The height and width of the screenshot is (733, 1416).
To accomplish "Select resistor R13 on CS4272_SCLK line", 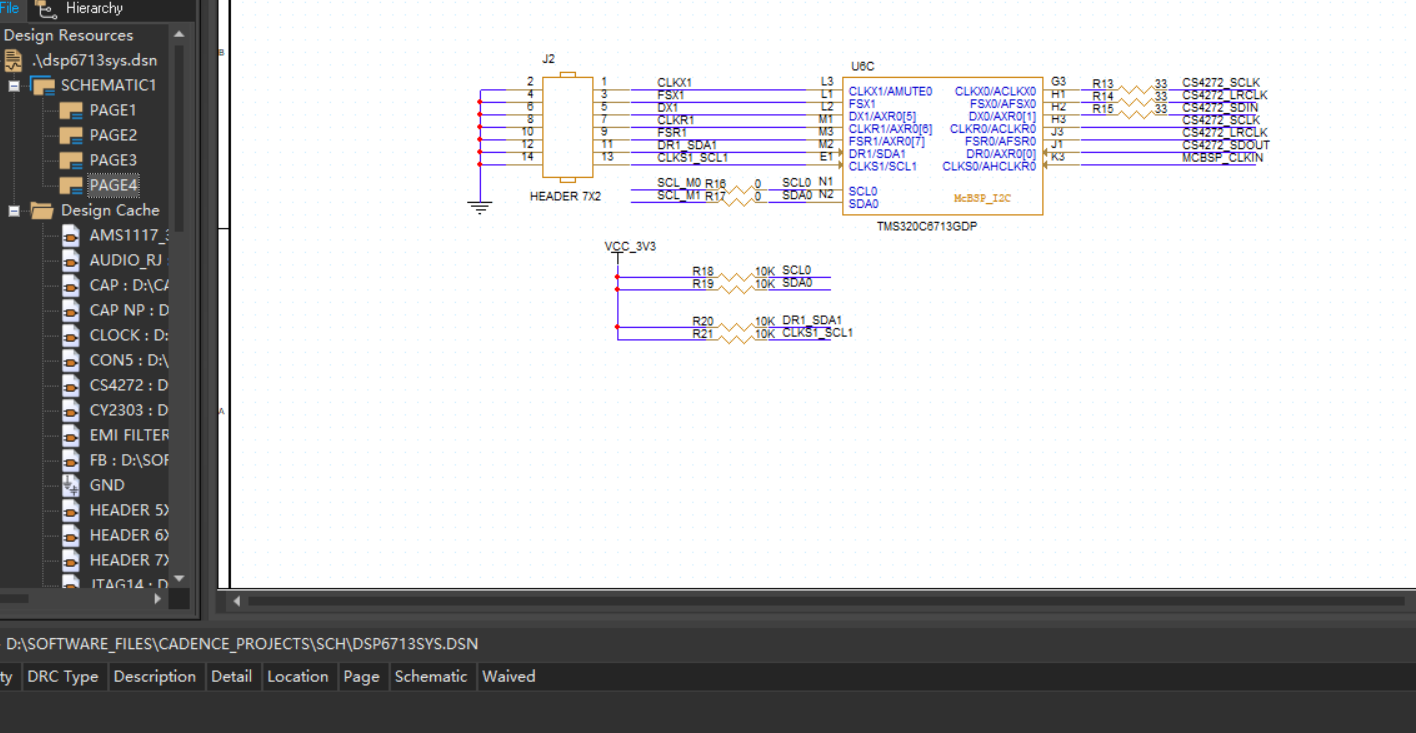I will [1135, 88].
